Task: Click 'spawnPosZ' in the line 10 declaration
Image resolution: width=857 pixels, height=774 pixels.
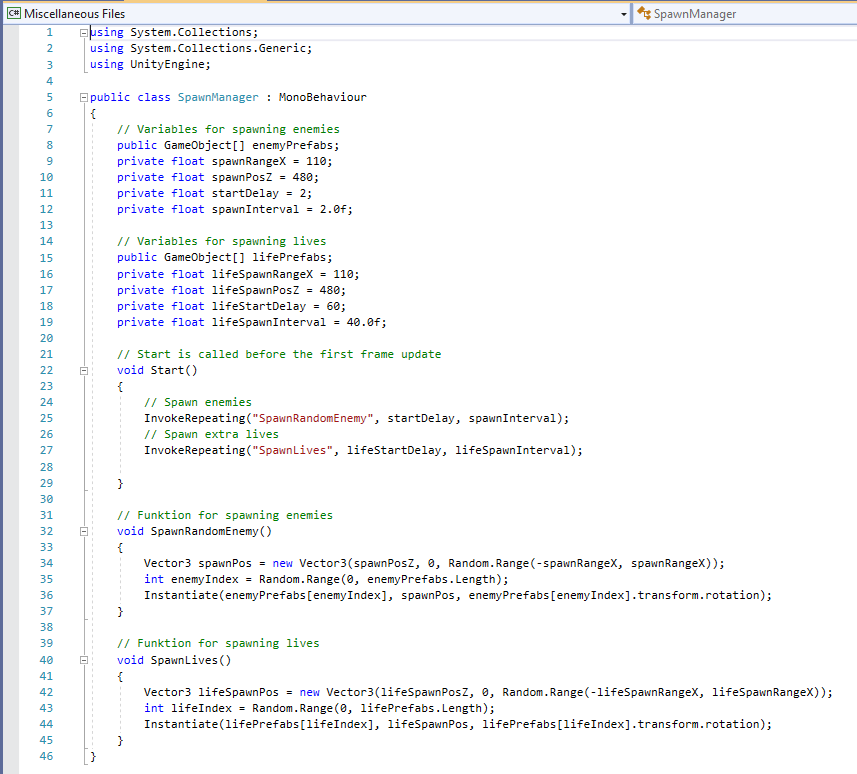Action: tap(242, 177)
